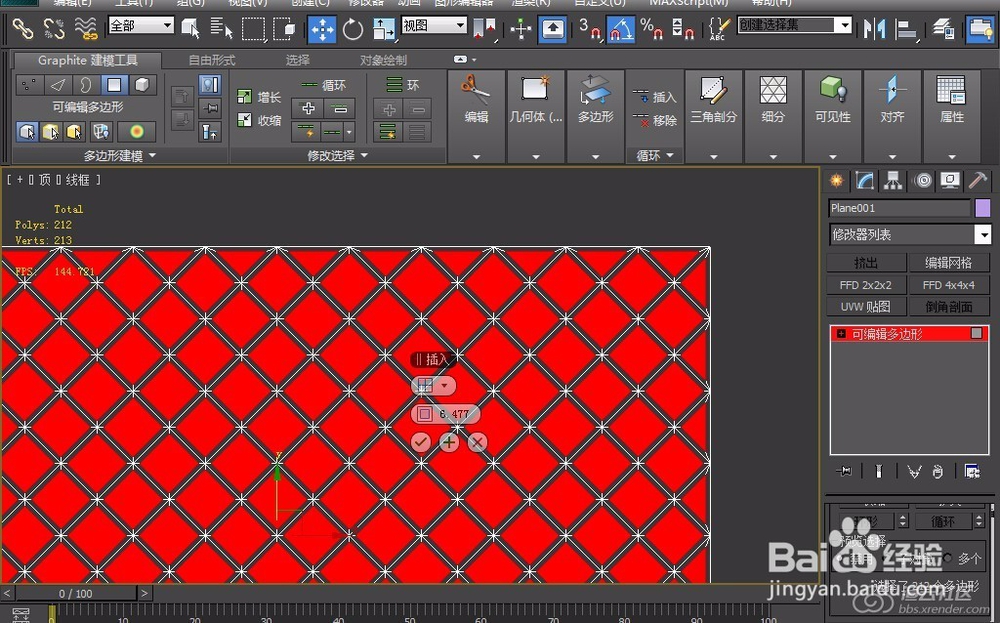The image size is (1000, 623).
Task: Click the Unlink Selection tool
Action: coord(54,28)
